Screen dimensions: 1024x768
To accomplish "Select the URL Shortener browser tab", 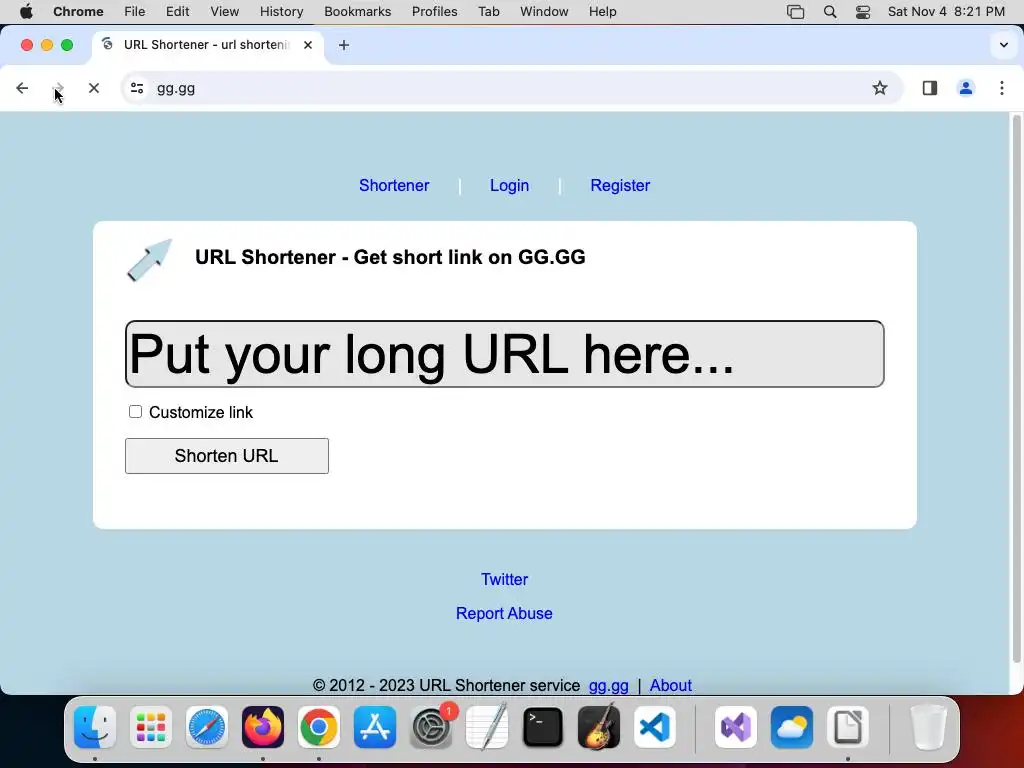I will 206,45.
